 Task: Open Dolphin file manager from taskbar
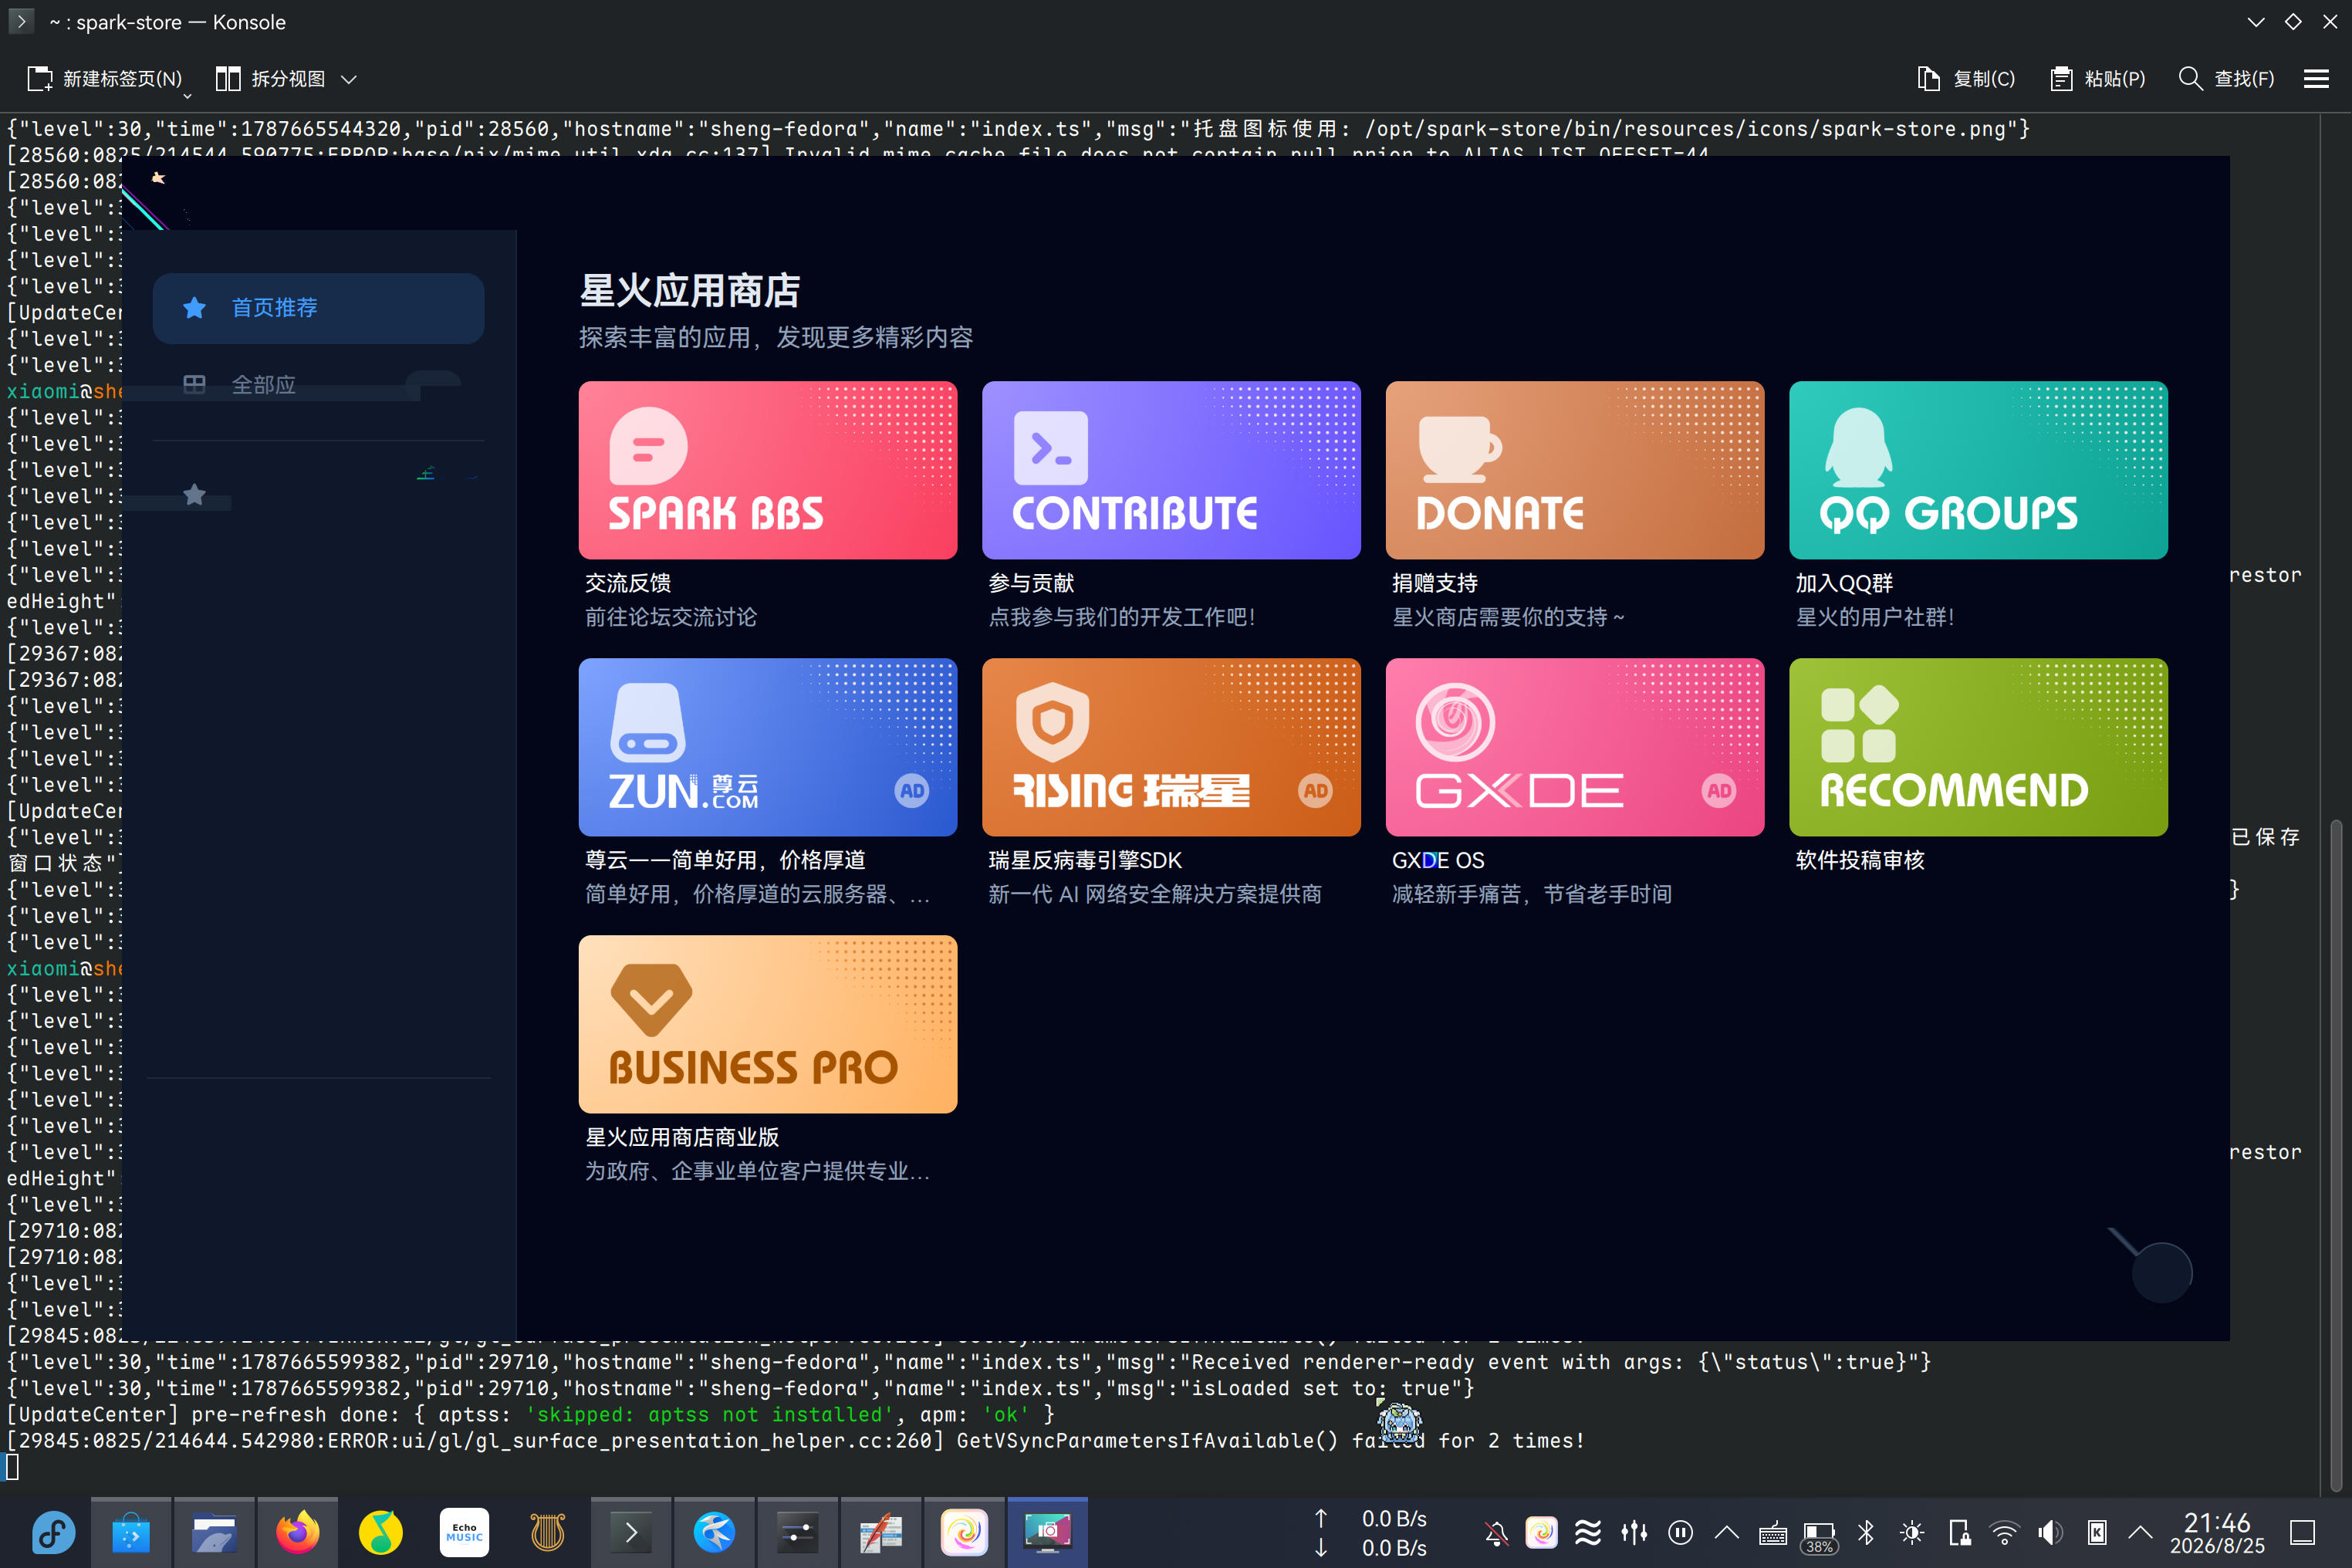(214, 1532)
